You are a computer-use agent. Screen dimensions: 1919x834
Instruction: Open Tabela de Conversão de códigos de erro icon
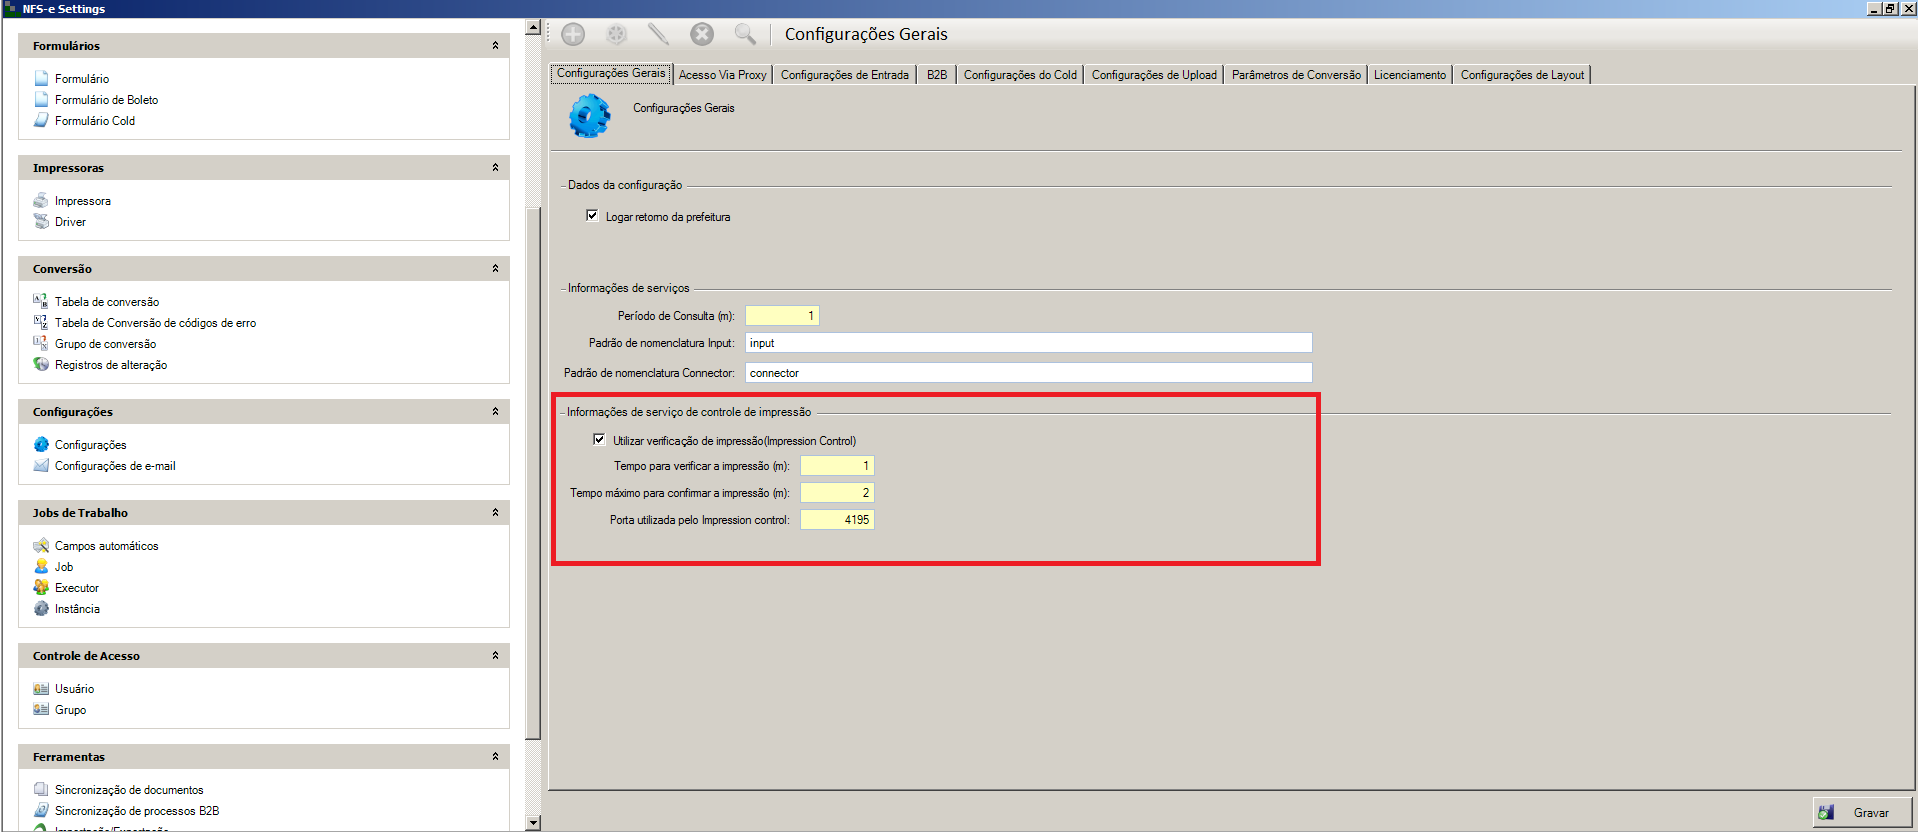point(41,322)
